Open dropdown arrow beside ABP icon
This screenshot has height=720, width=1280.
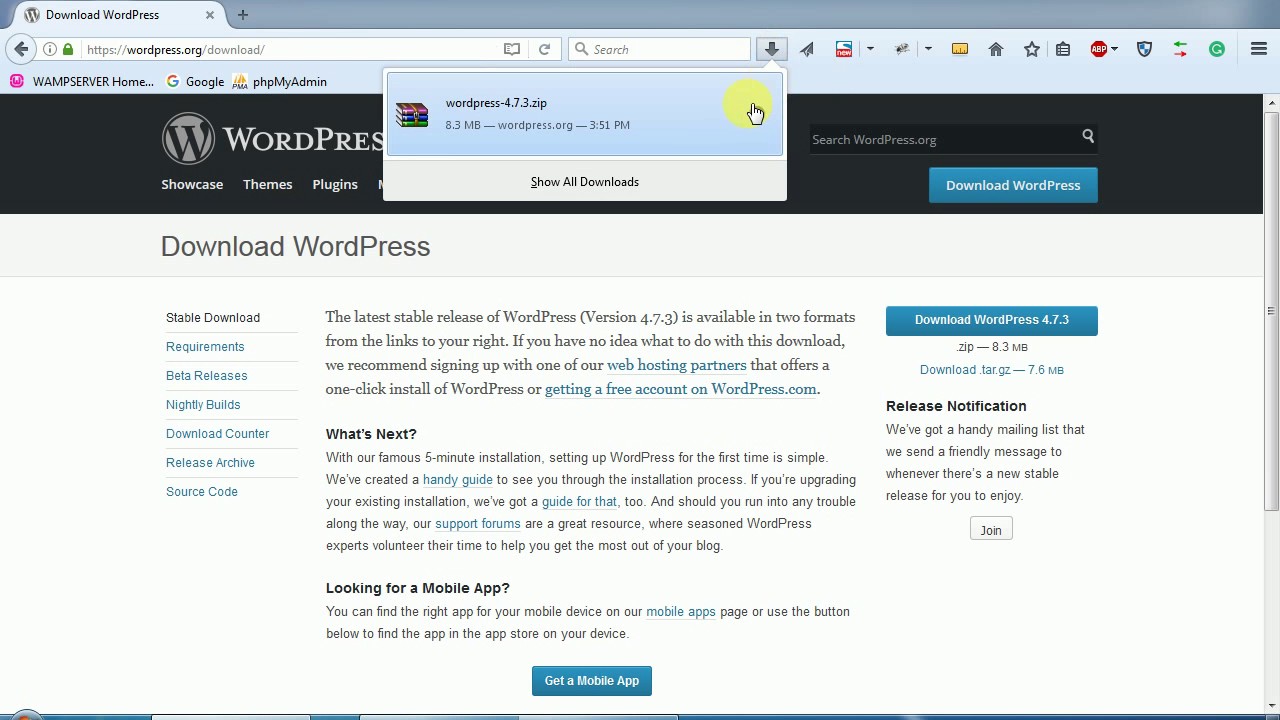(x=1114, y=49)
